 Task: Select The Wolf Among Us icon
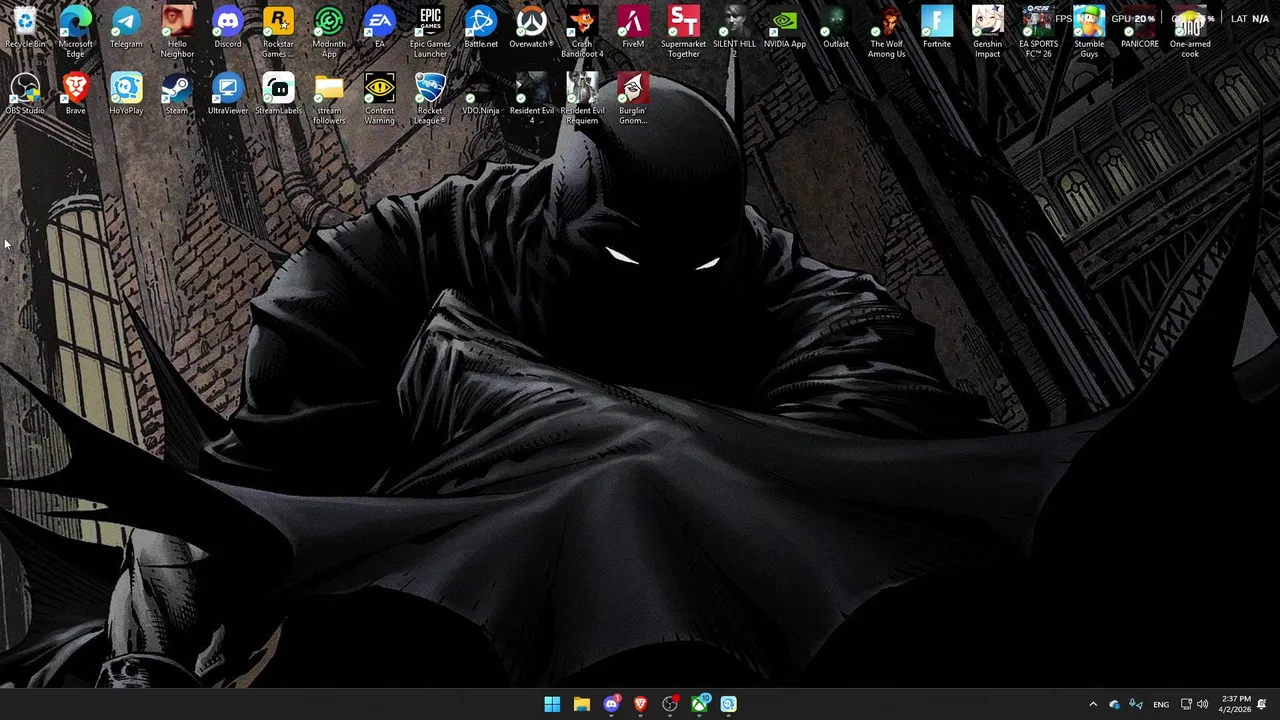pyautogui.click(x=886, y=32)
